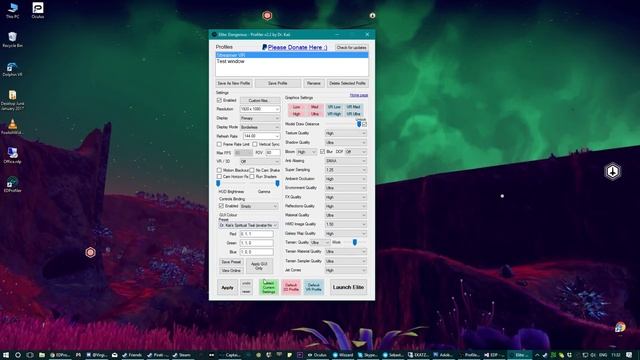Open Task View on the taskbar
This screenshot has width=640, height=360.
pos(29,355)
